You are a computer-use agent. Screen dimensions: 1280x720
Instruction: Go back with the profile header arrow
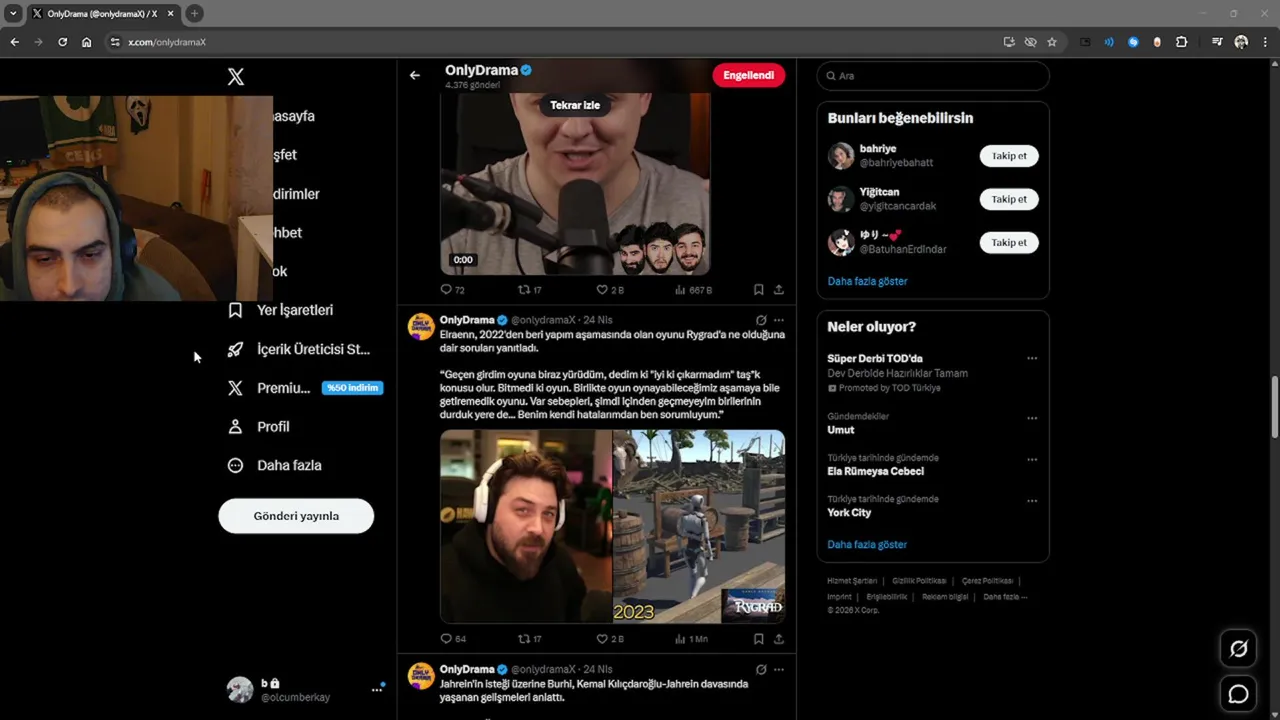coord(415,75)
